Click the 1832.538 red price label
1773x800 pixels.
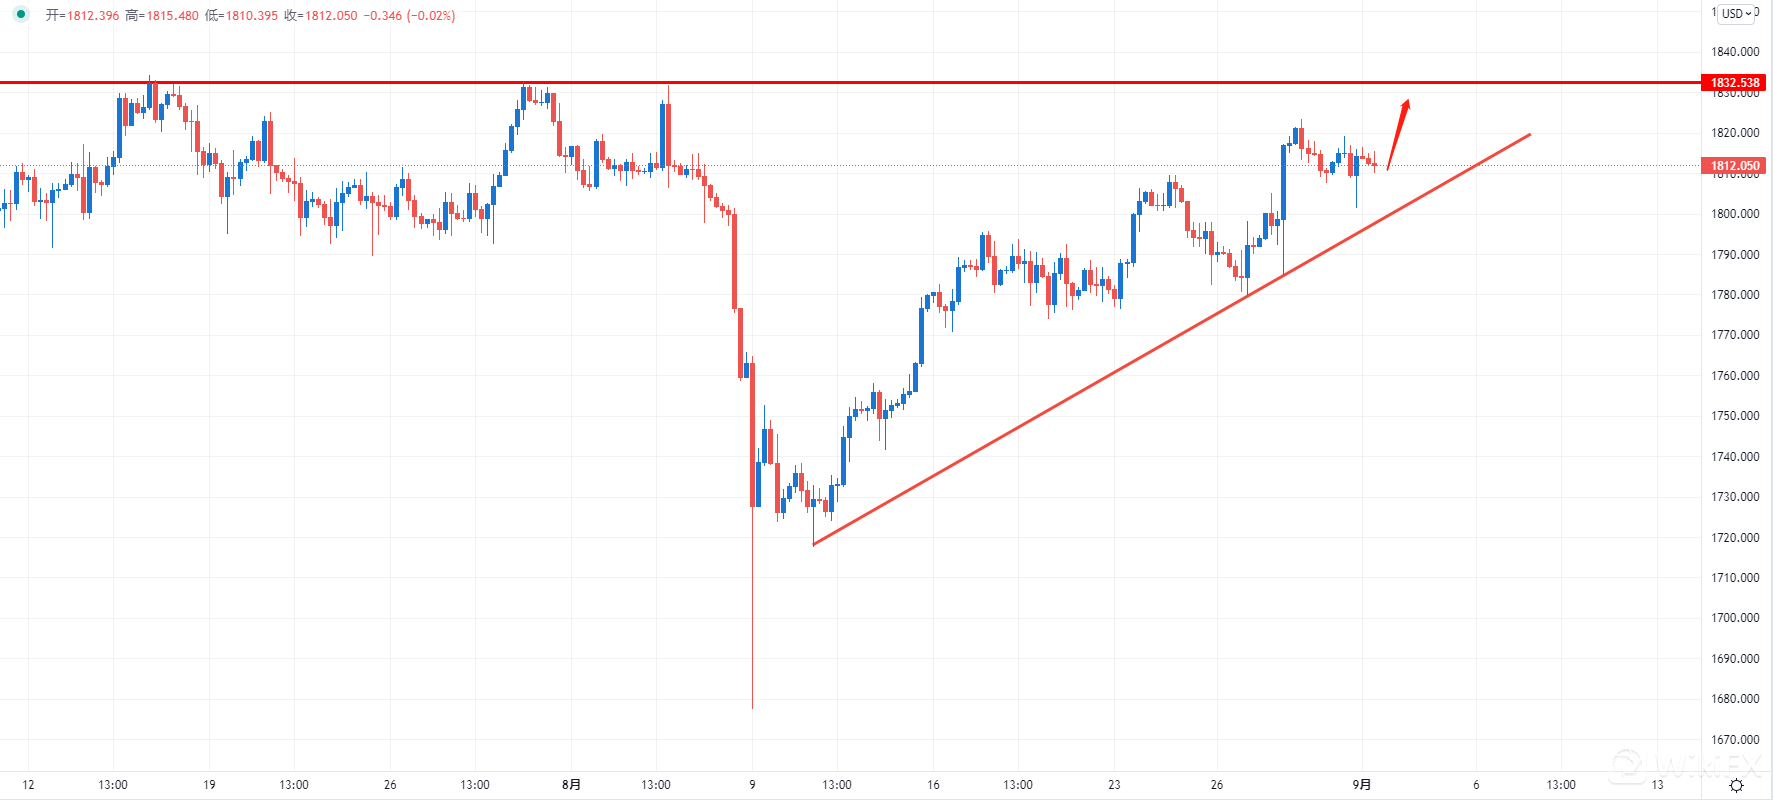pyautogui.click(x=1735, y=83)
